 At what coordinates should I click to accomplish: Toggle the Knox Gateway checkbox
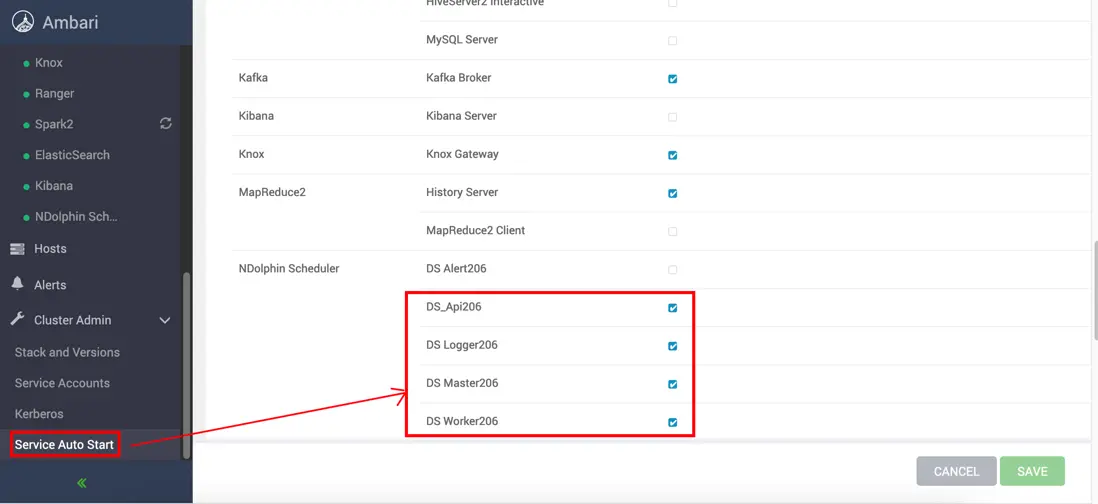pos(672,155)
